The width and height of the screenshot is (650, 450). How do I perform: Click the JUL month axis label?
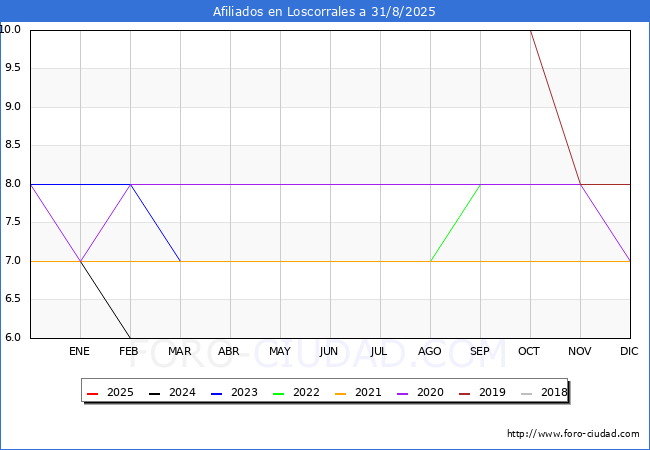point(379,351)
